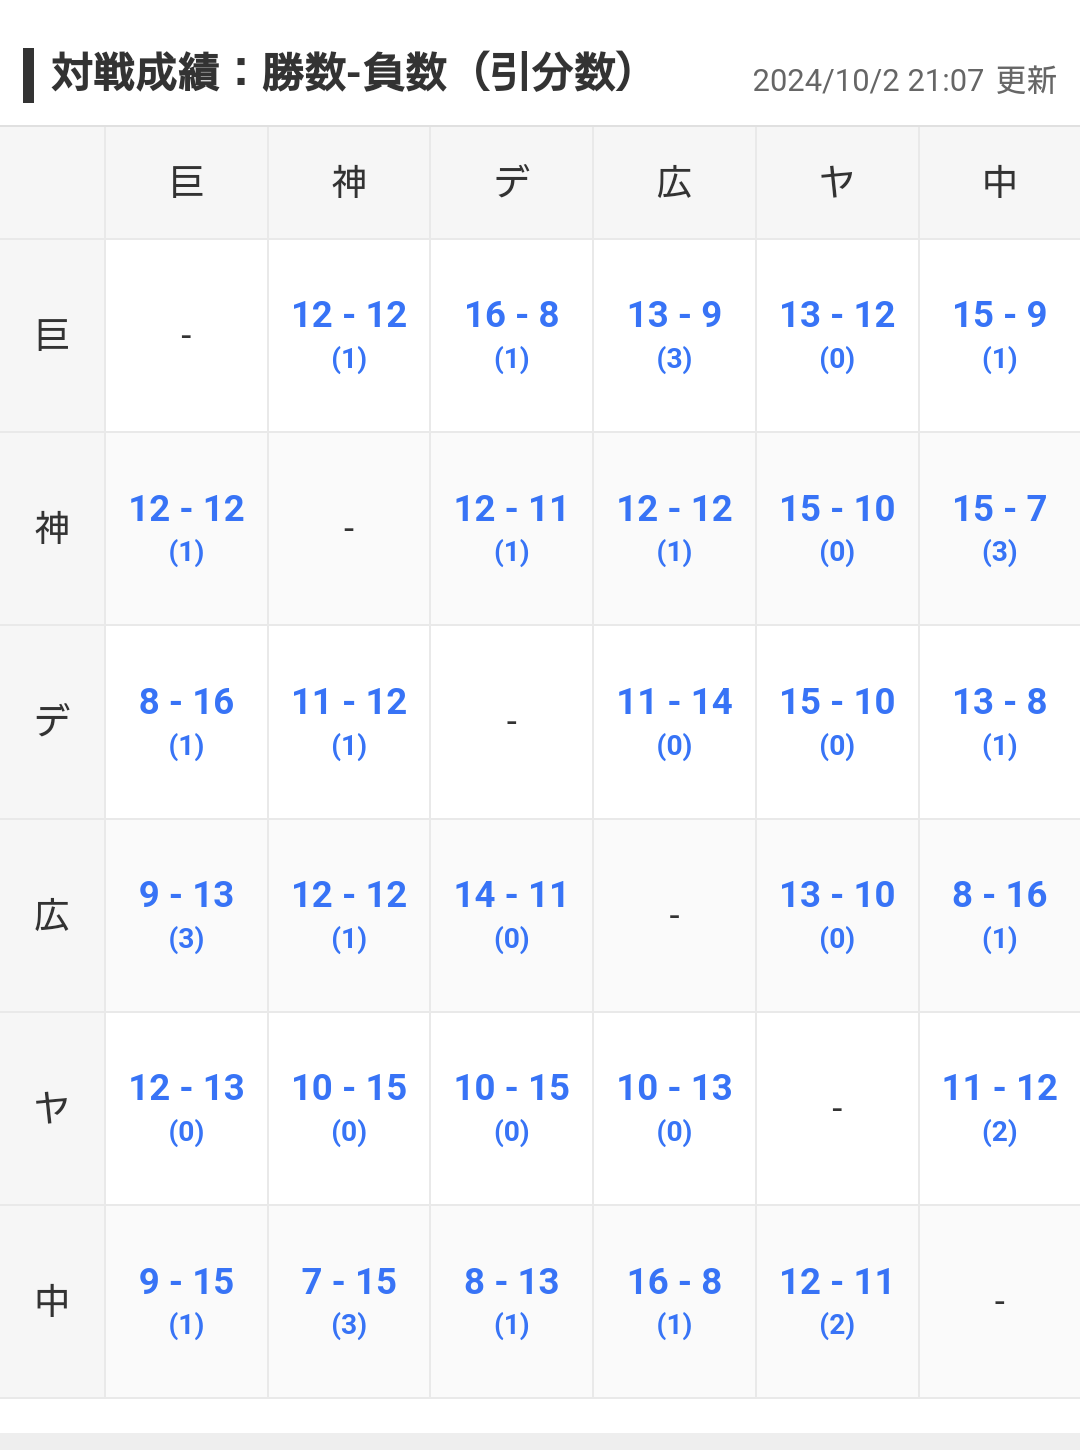The width and height of the screenshot is (1080, 1450).
Task: Open 巨 row versus 広 13 - 9 record
Action: [x=674, y=316]
